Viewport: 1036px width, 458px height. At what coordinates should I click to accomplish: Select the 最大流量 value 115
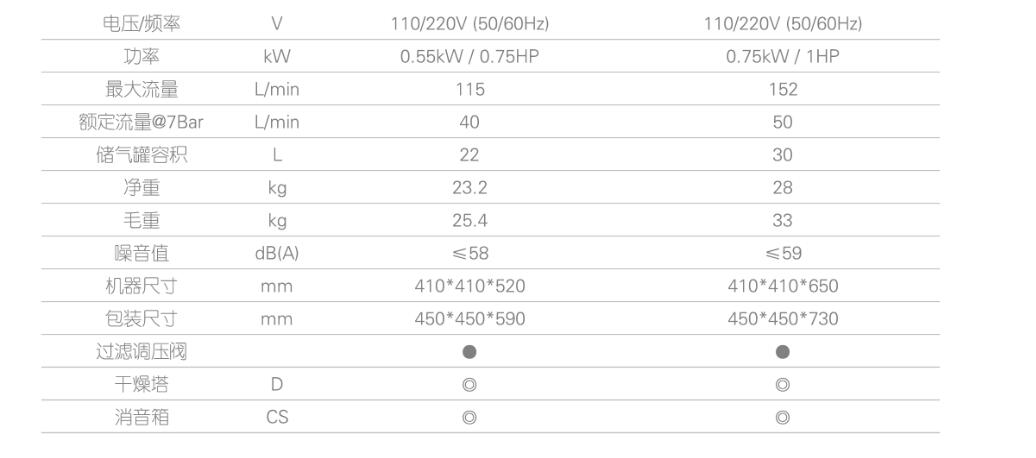(x=470, y=89)
